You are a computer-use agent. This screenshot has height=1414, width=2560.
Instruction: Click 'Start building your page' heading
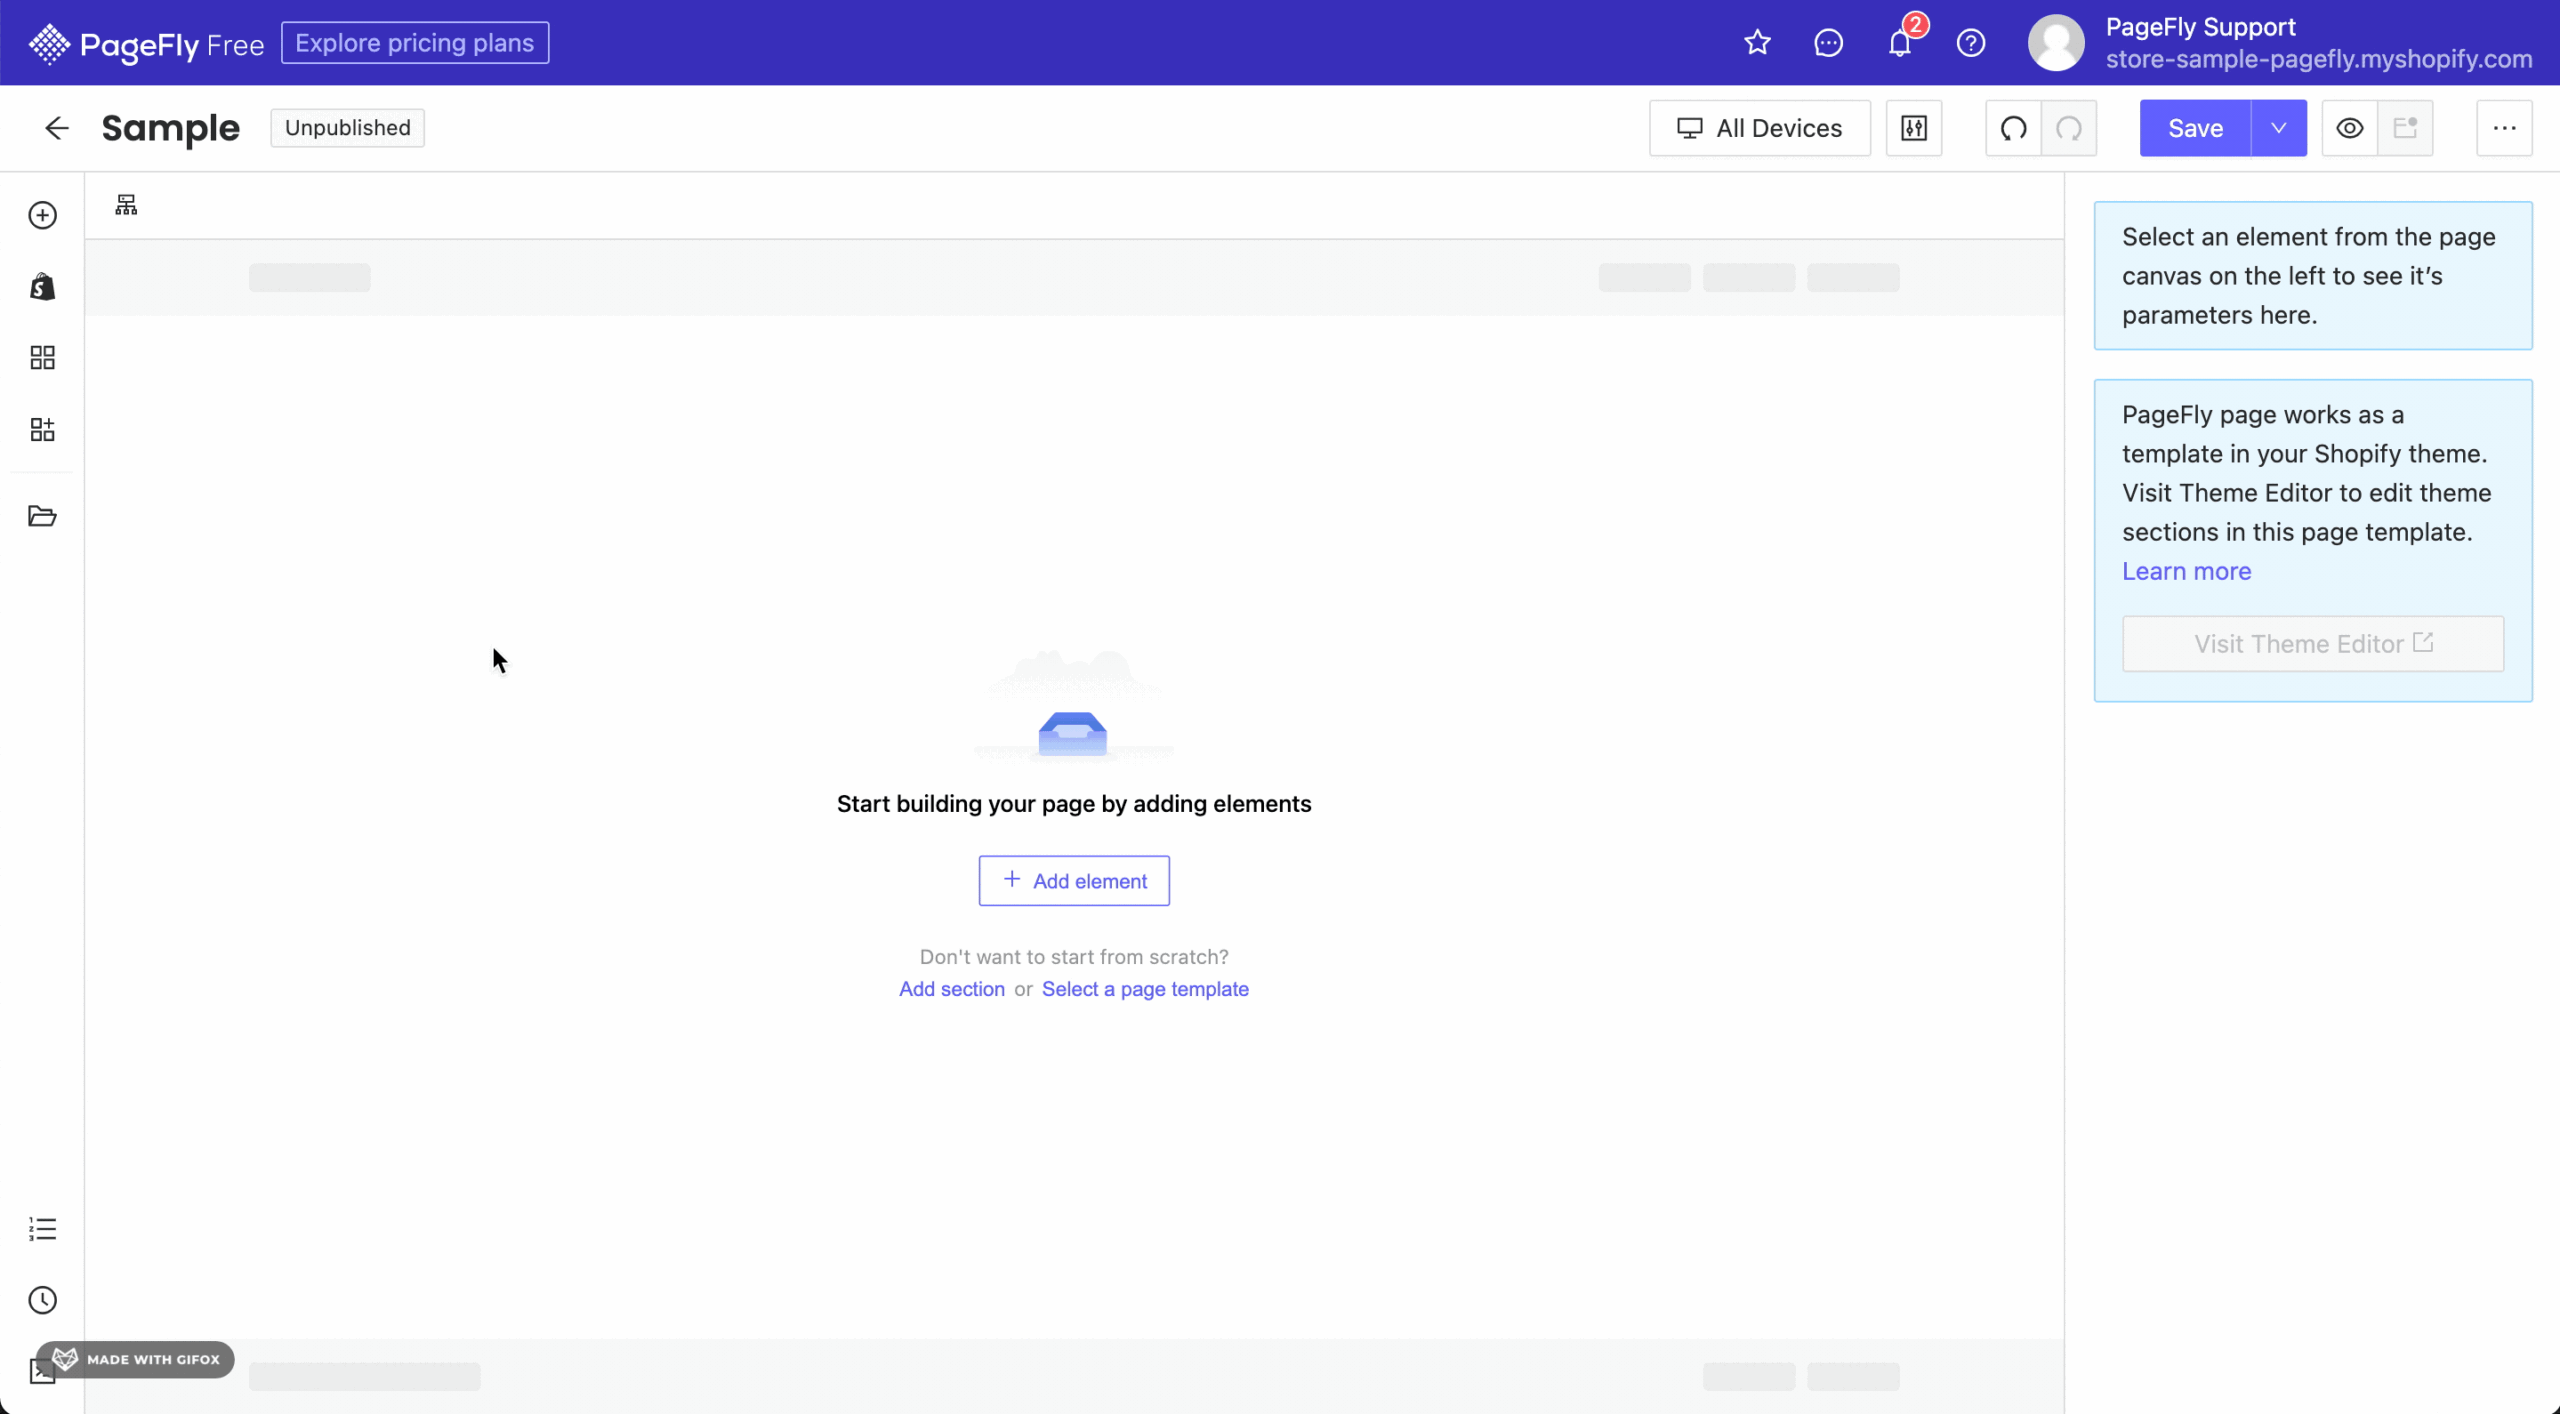pyautogui.click(x=1074, y=804)
